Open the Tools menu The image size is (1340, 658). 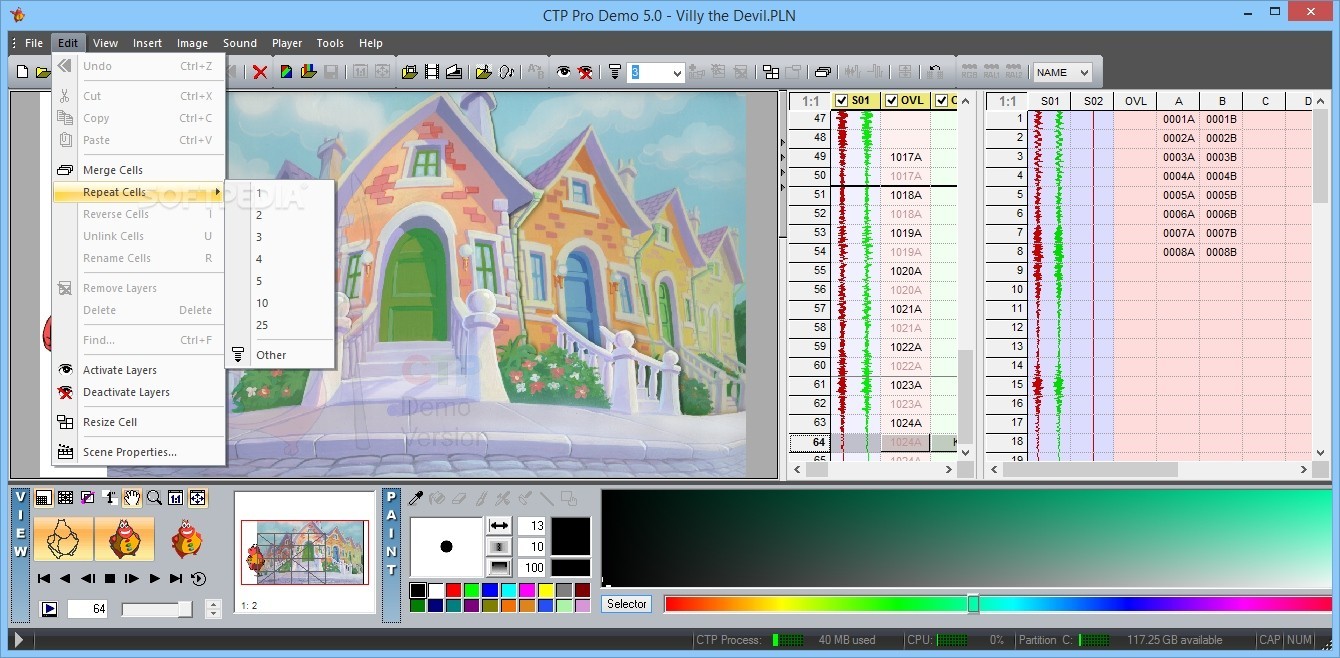(x=330, y=43)
